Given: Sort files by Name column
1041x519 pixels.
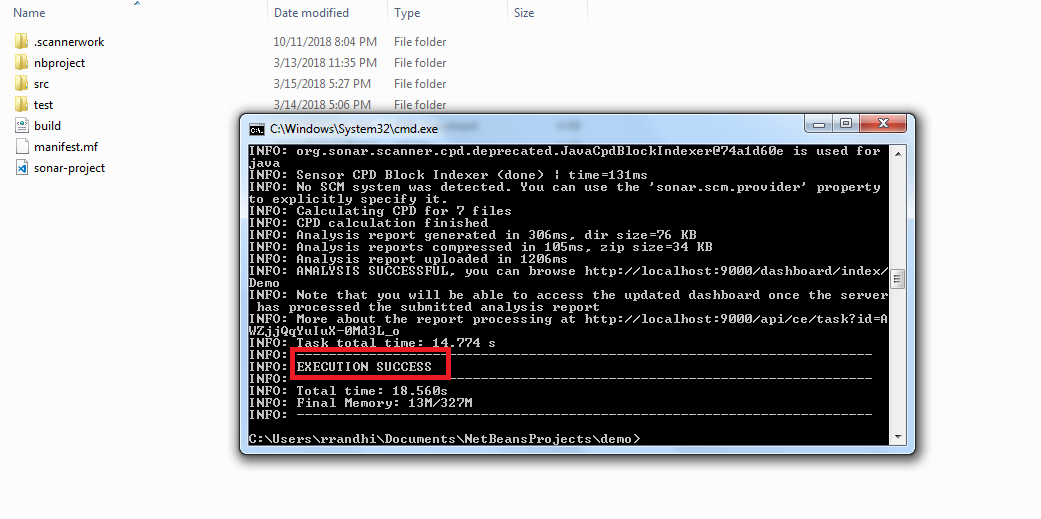Looking at the screenshot, I should point(29,13).
